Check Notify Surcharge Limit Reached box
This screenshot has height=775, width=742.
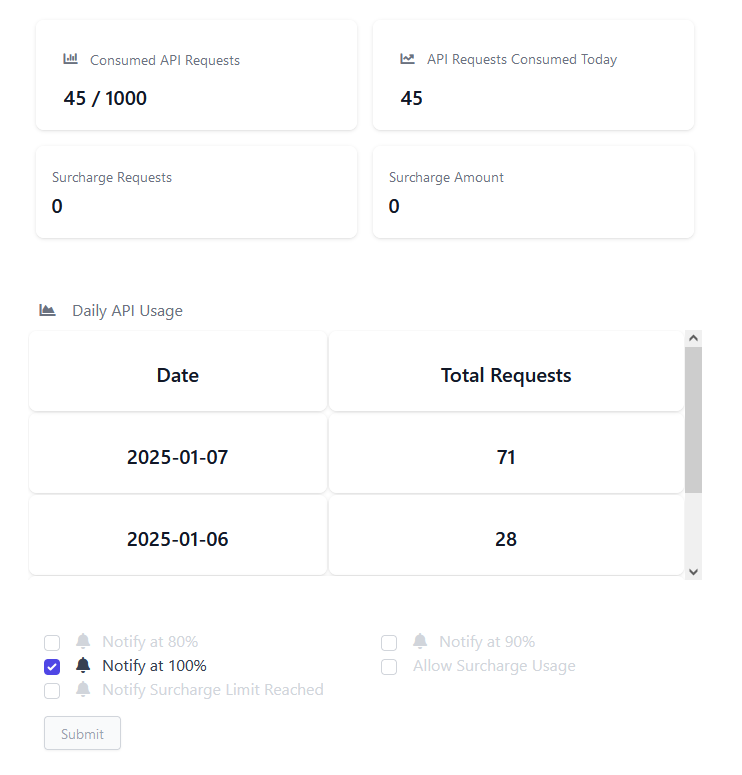[52, 690]
